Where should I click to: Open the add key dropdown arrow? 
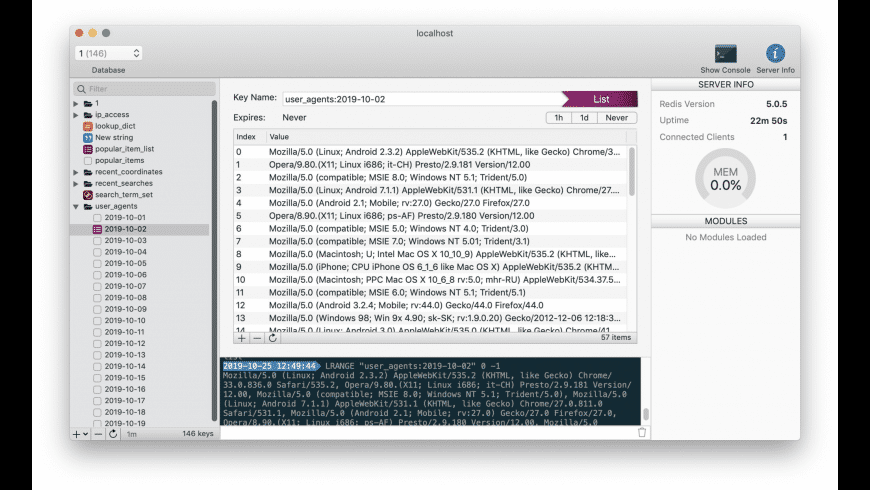click(x=85, y=434)
